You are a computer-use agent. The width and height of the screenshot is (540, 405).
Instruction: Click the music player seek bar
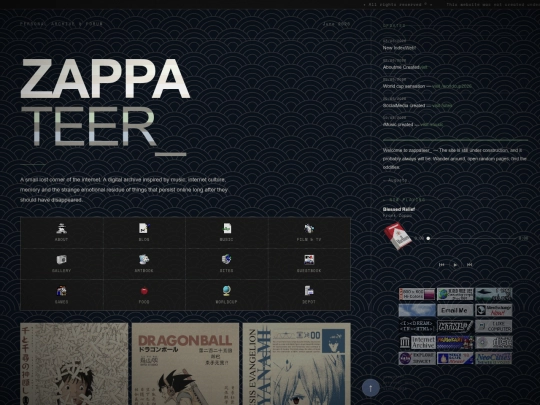[x=471, y=238]
